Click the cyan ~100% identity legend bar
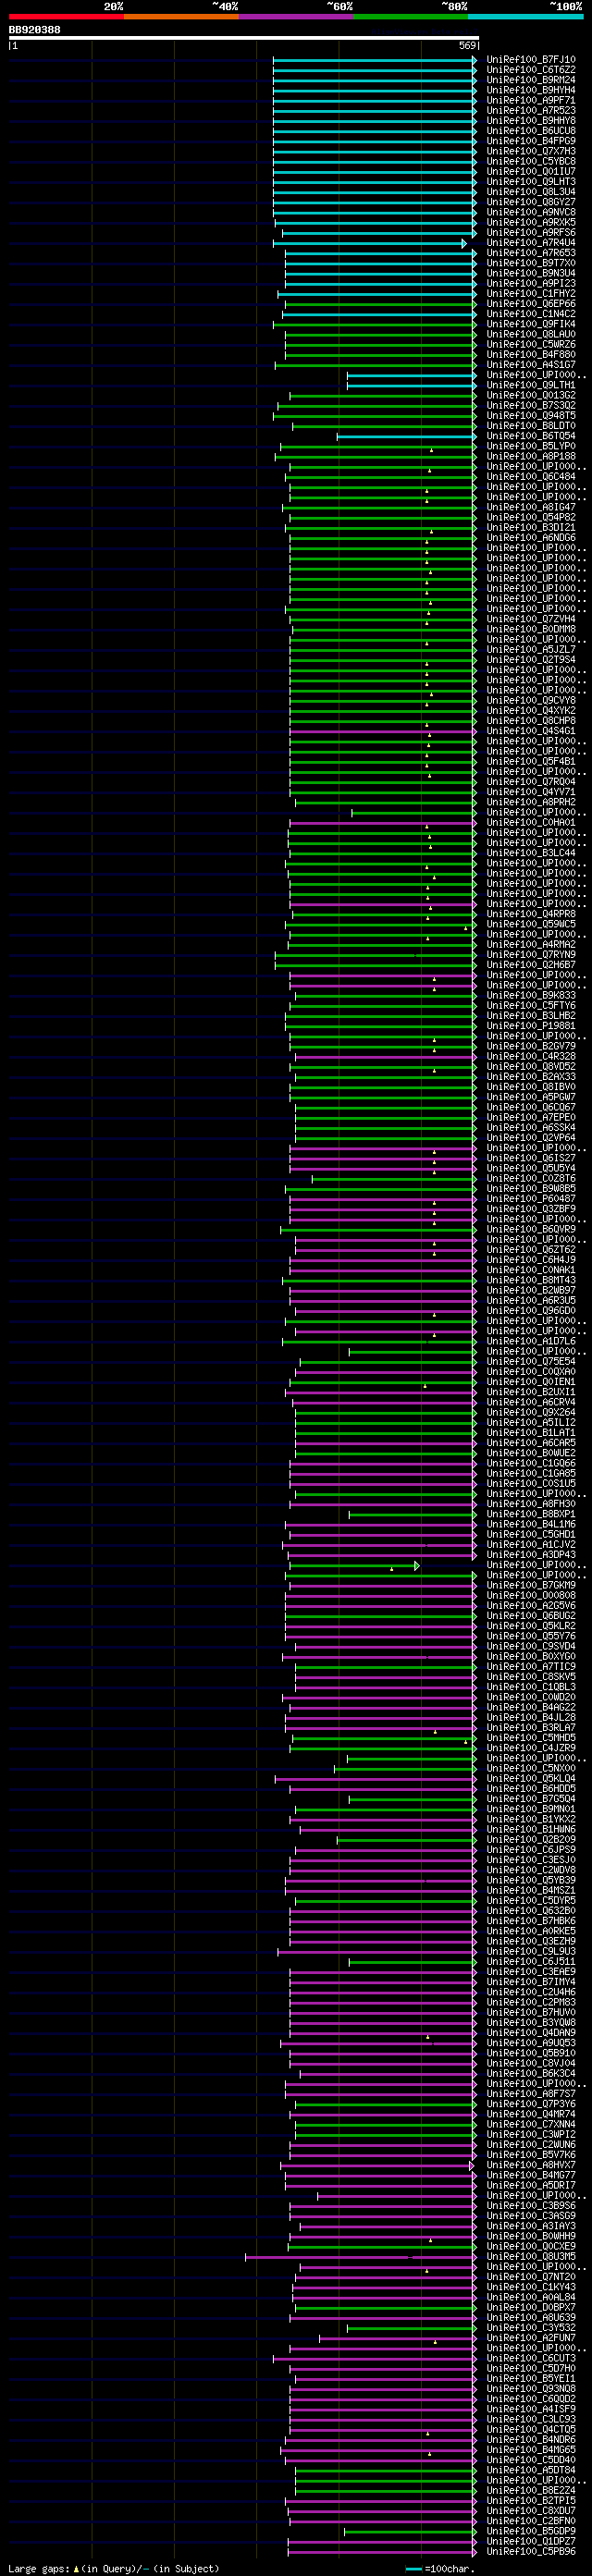 (526, 17)
